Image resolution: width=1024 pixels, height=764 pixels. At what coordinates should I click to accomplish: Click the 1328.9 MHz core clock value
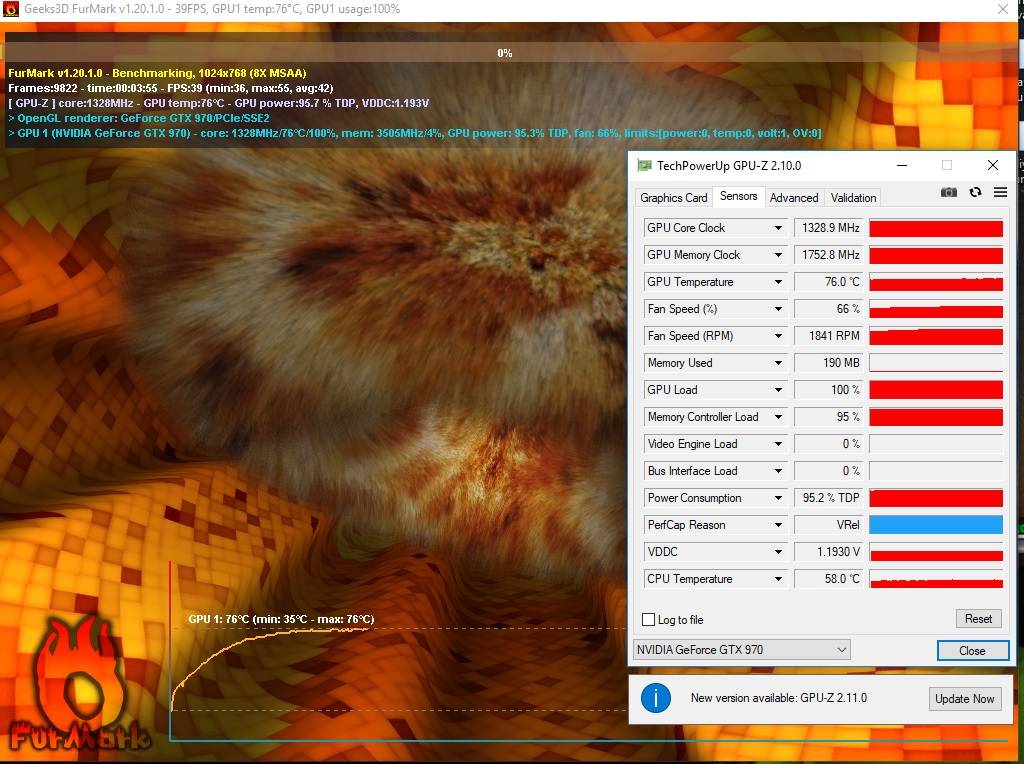[829, 228]
